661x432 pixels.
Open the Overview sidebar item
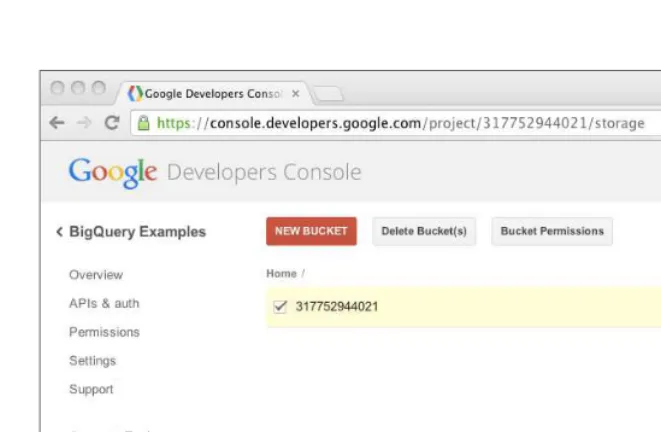pos(96,275)
